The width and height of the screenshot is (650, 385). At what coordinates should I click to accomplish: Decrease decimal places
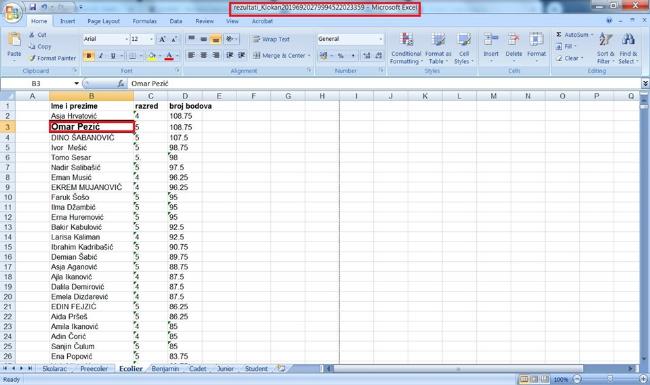378,56
